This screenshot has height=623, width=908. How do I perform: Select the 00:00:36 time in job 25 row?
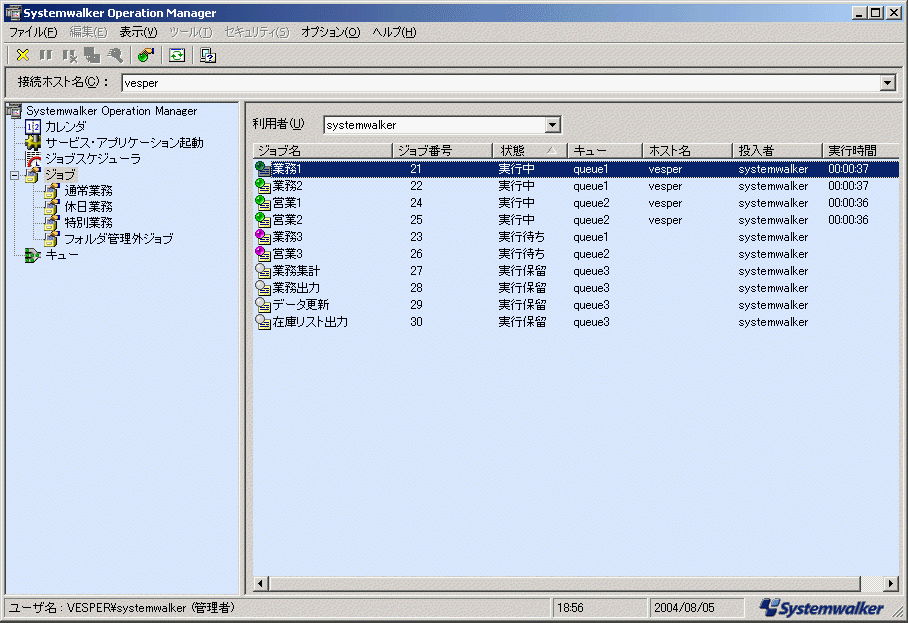click(848, 220)
